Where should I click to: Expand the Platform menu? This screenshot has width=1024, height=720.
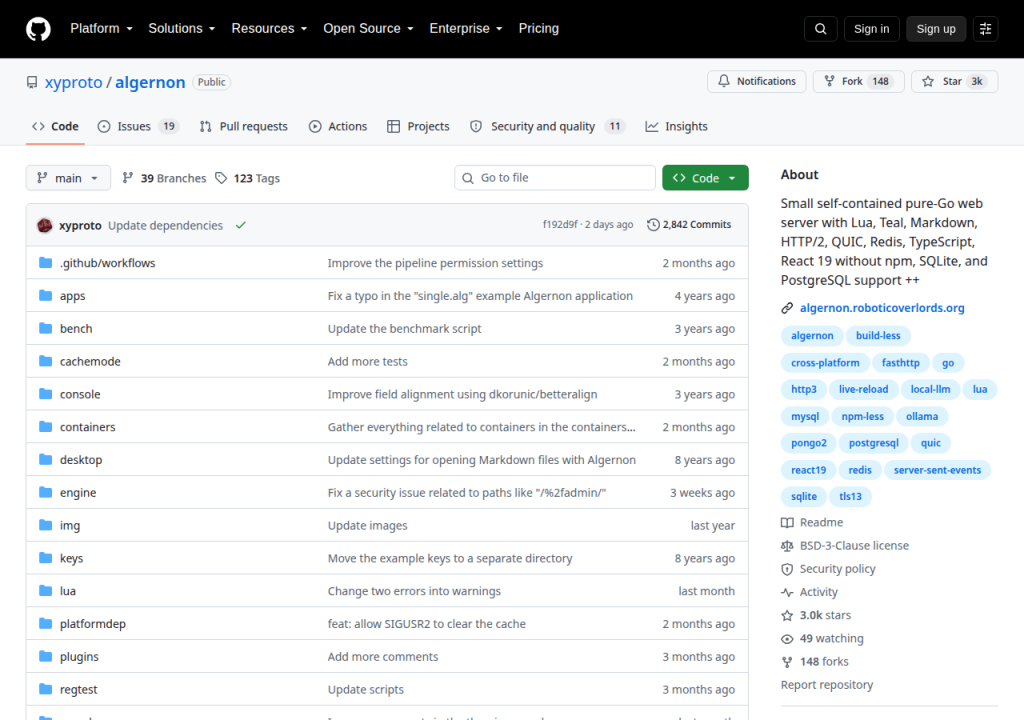101,29
